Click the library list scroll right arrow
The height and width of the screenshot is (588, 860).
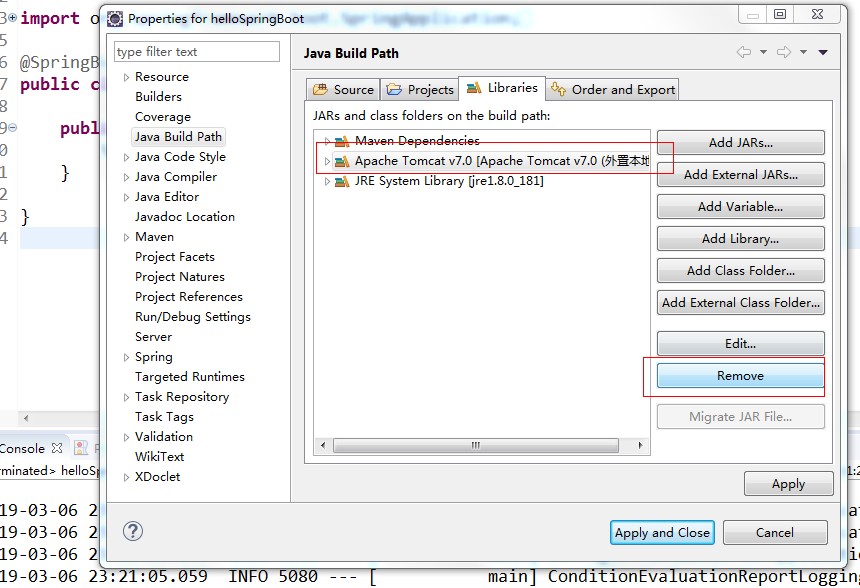click(x=640, y=445)
